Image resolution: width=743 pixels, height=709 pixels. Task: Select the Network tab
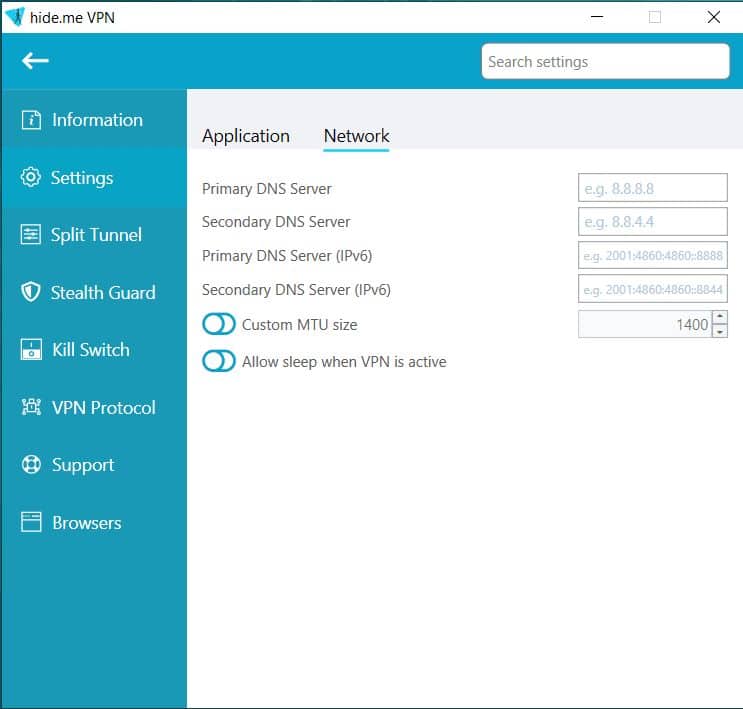[356, 136]
